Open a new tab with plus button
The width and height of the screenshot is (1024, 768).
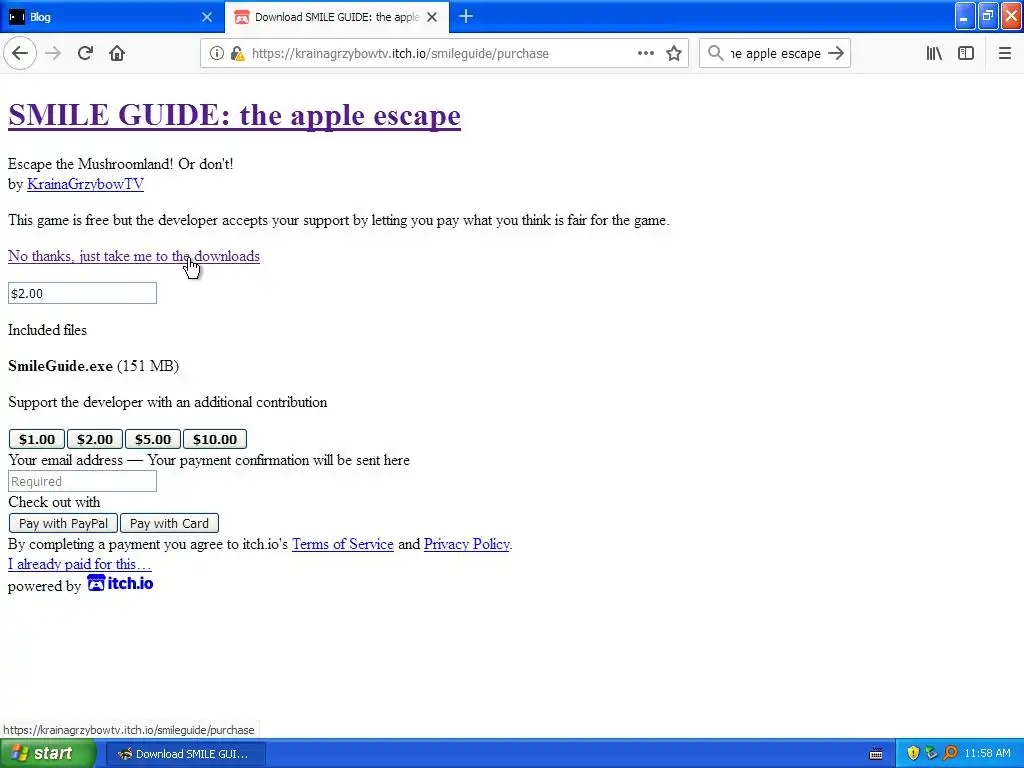[x=466, y=17]
